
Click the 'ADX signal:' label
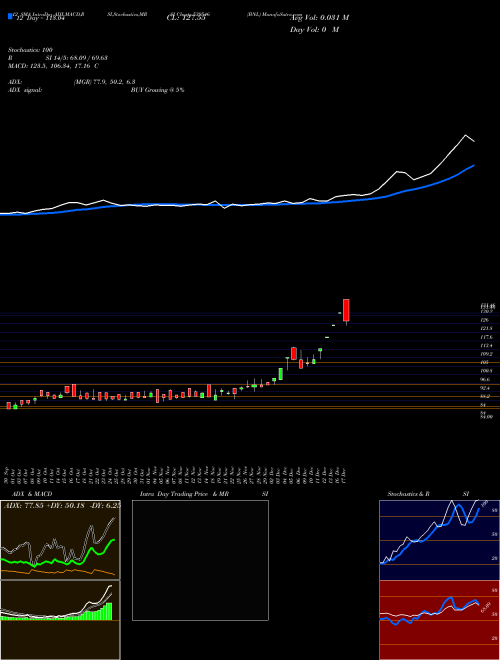tap(25, 90)
